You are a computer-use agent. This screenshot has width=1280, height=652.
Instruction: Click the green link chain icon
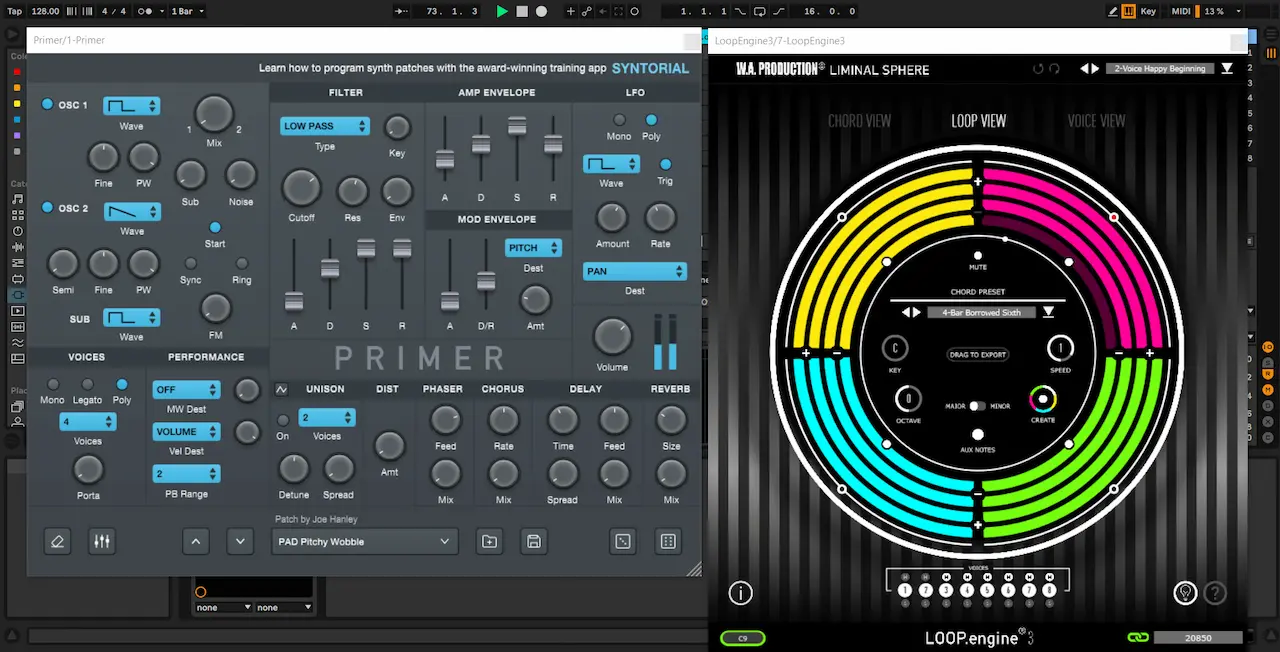tap(1137, 637)
